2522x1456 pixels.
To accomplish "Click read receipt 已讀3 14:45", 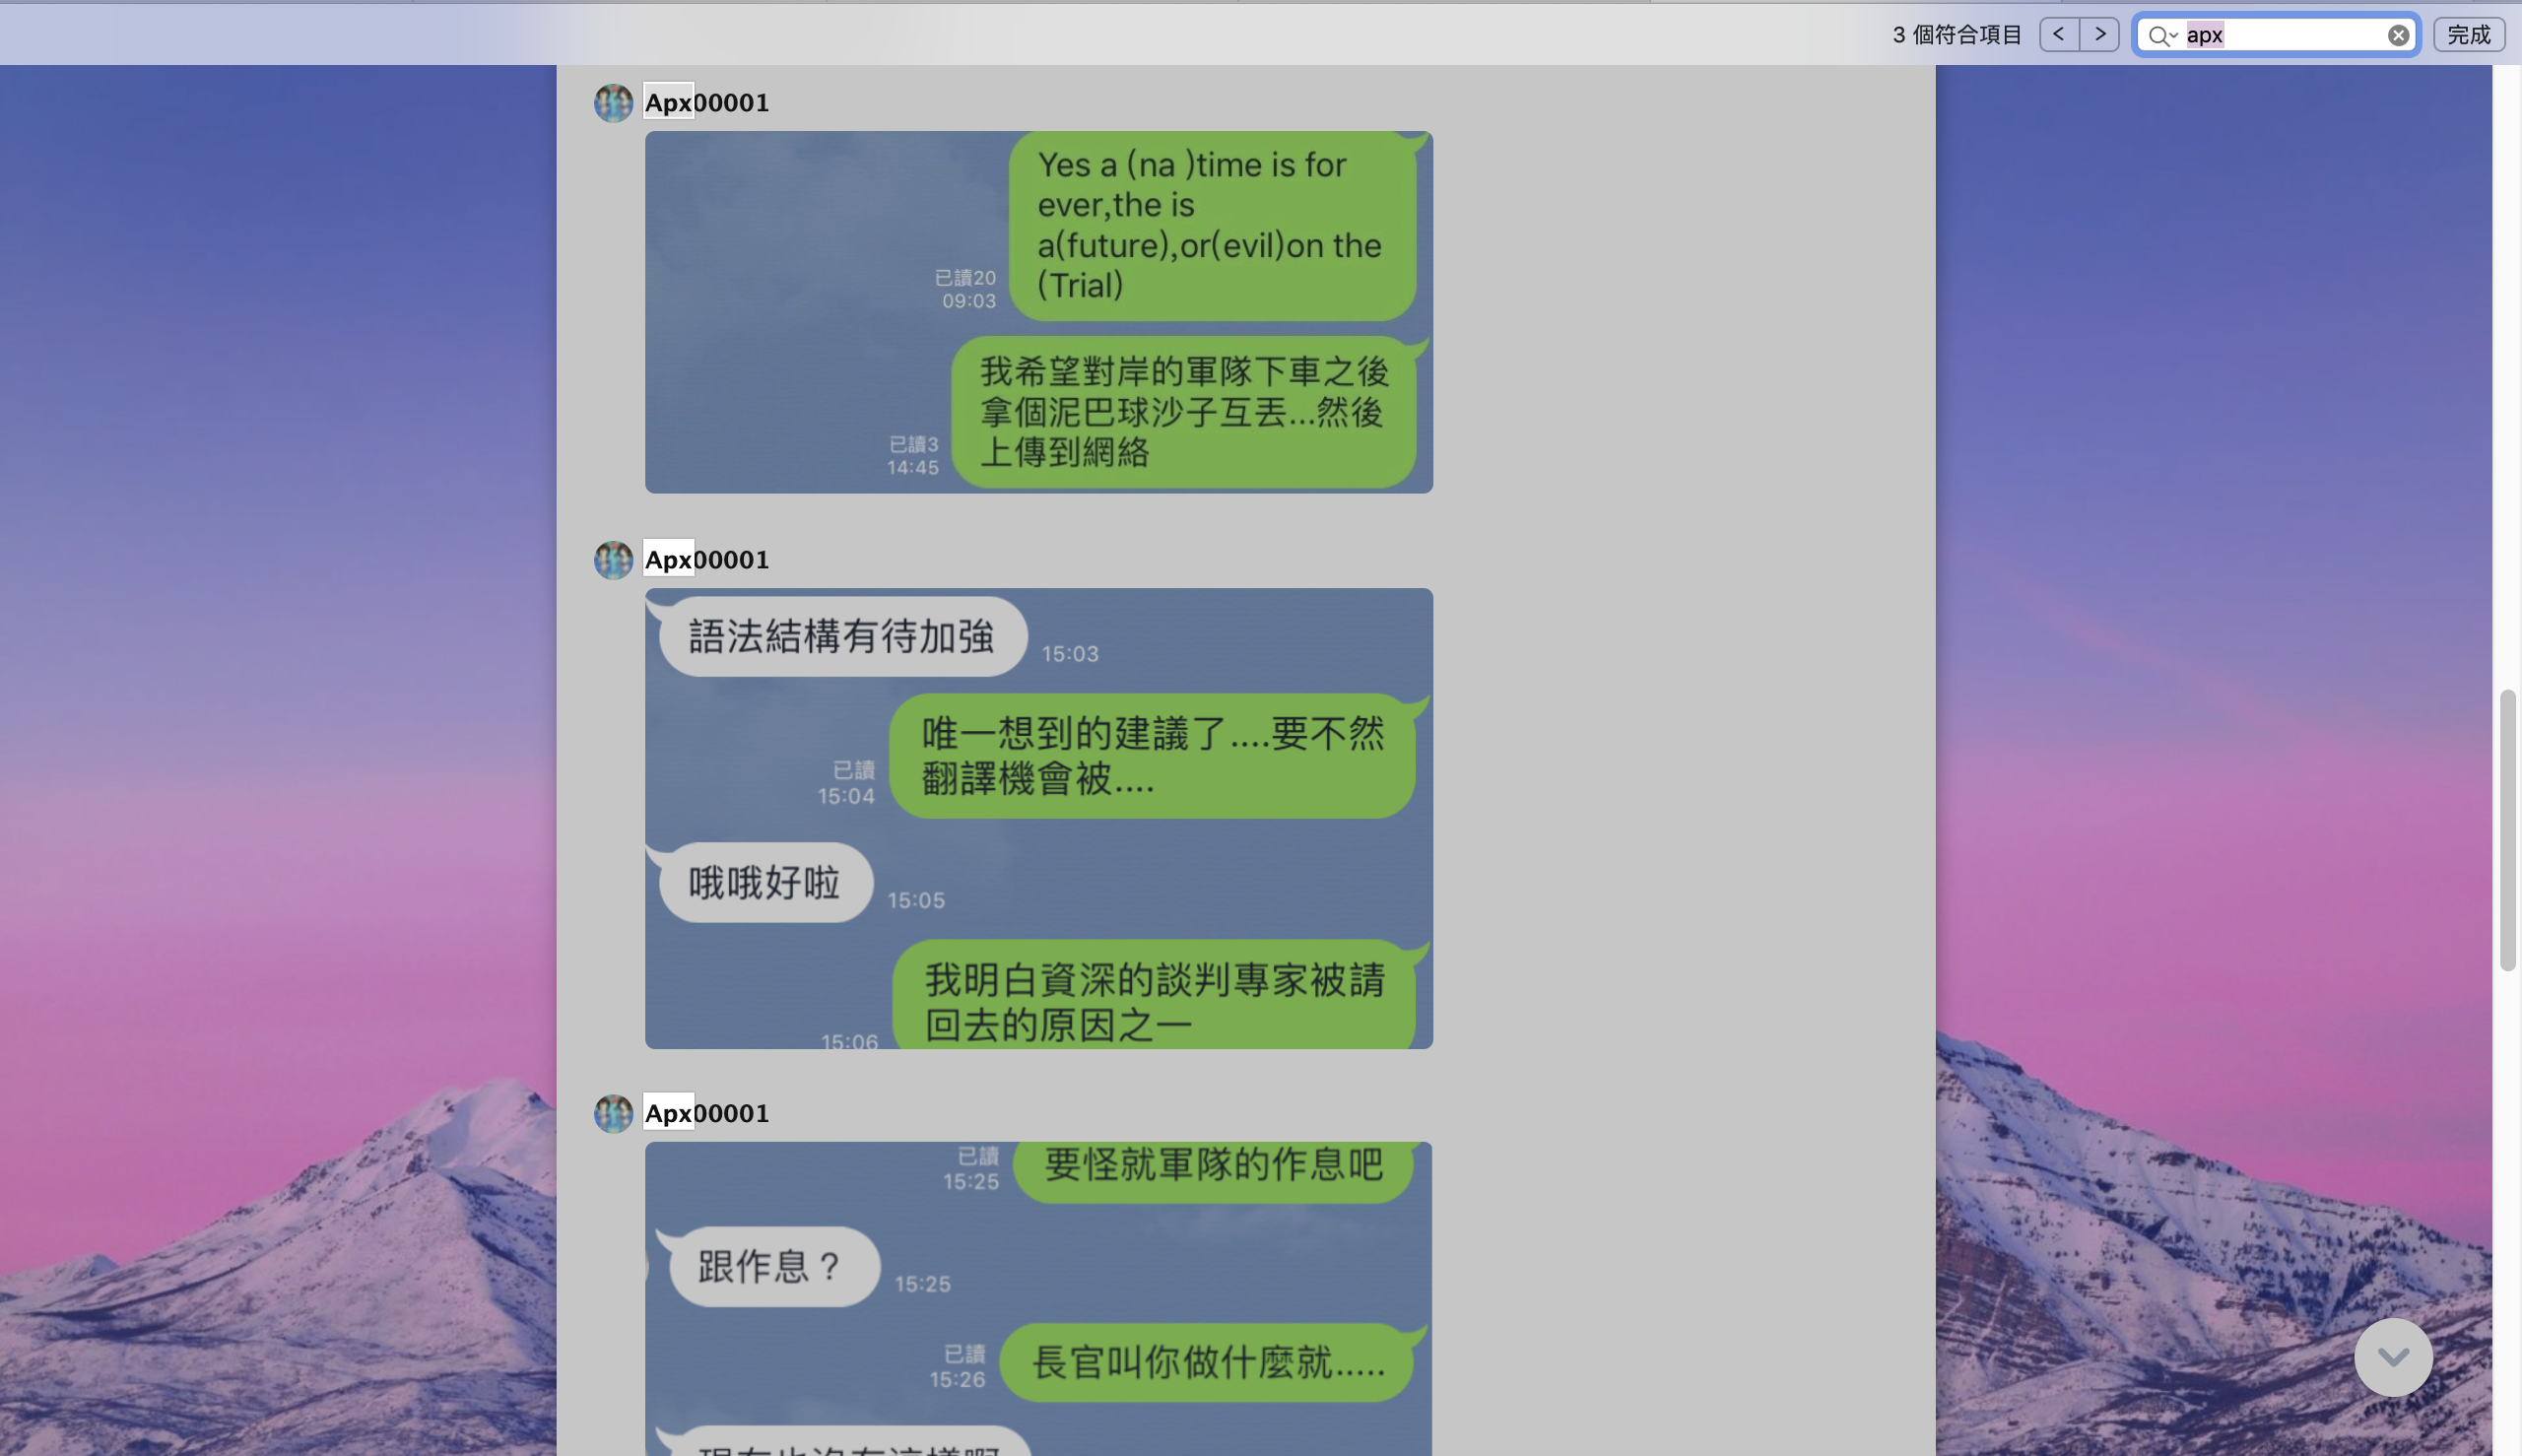I will [913, 455].
